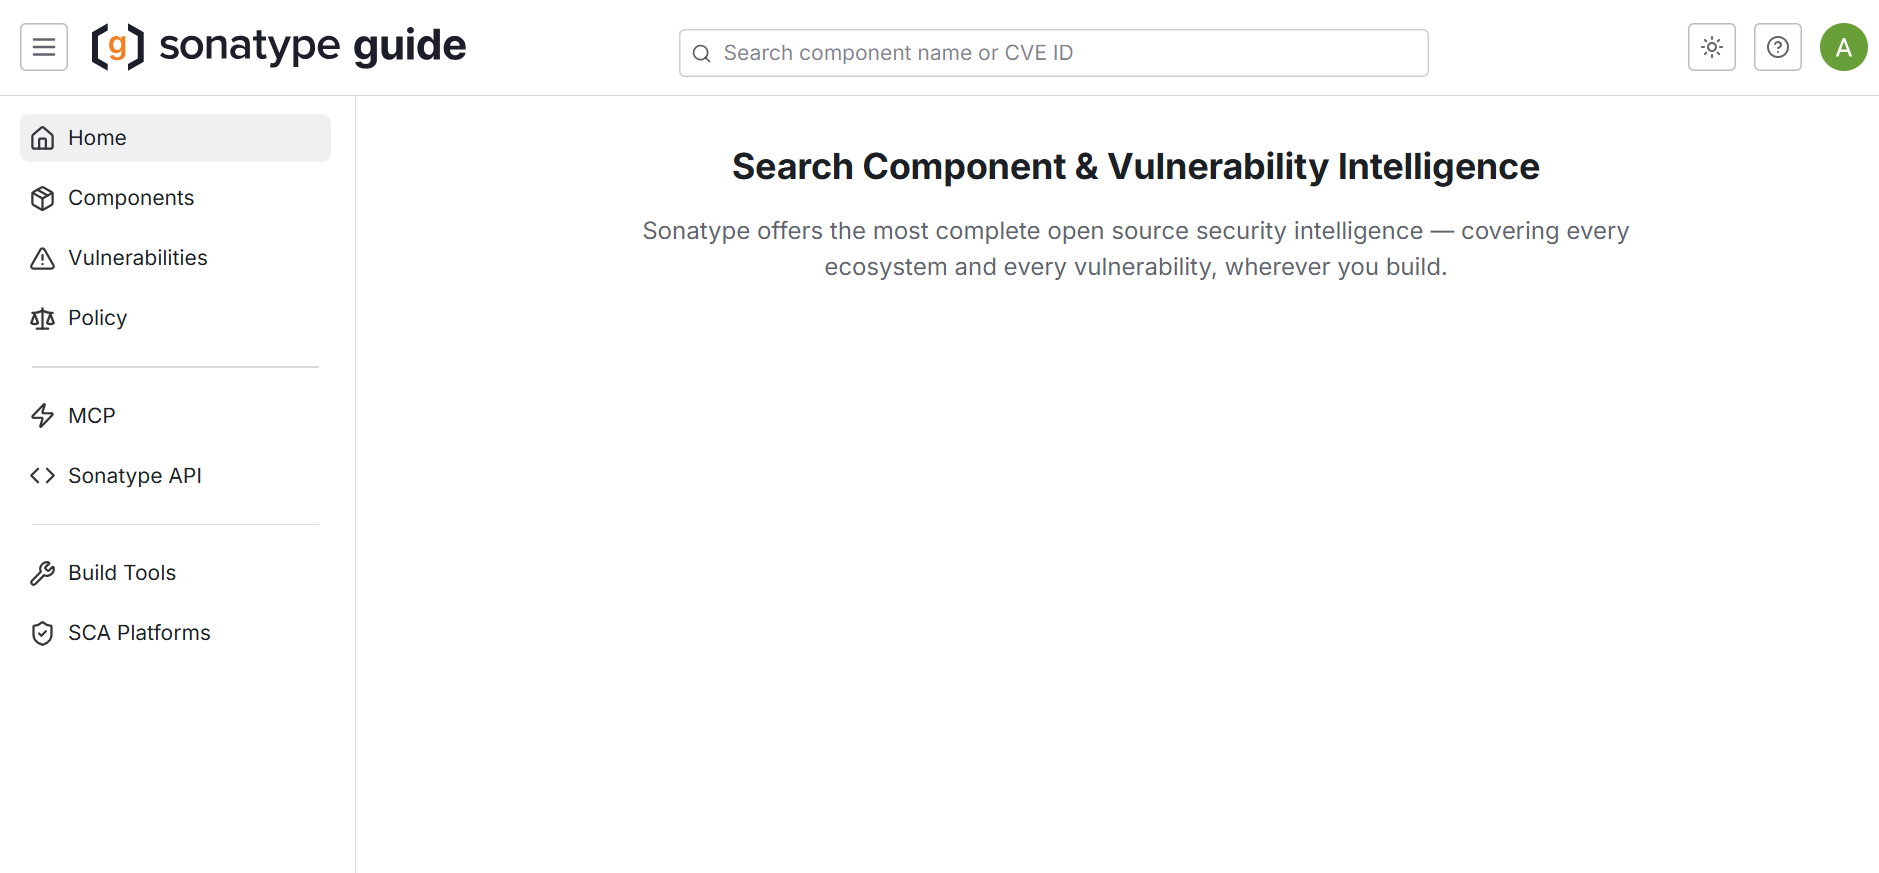
Task: Open the Components sidebar item
Action: coord(131,198)
